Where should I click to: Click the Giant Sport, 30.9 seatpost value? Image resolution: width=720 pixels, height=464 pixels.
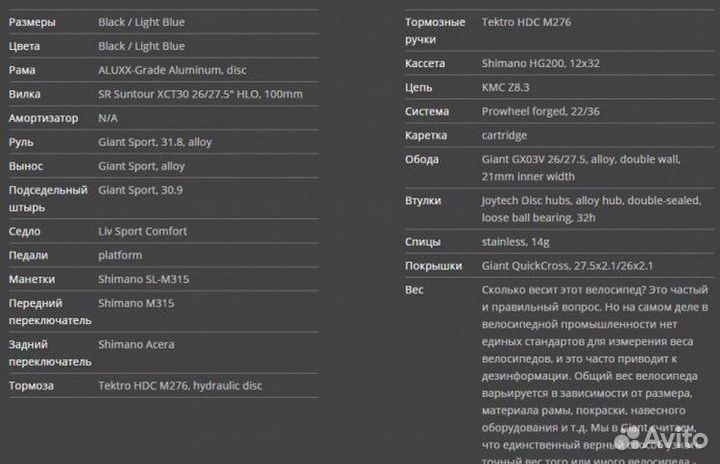140,189
